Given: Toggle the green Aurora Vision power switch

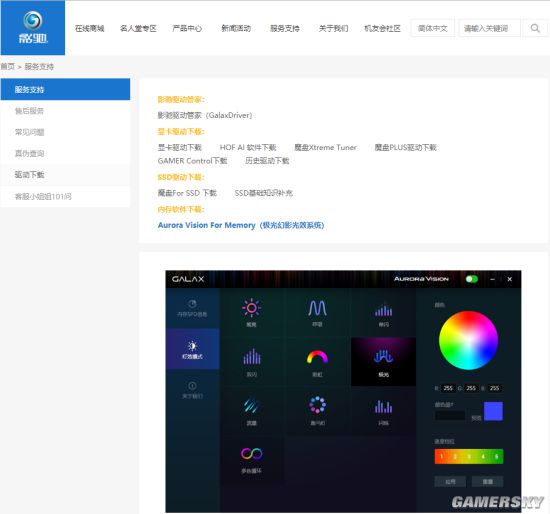Looking at the screenshot, I should 472,279.
